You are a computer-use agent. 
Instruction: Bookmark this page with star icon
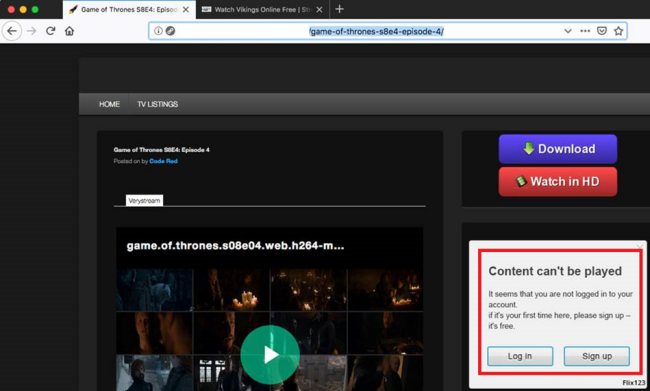tap(618, 31)
